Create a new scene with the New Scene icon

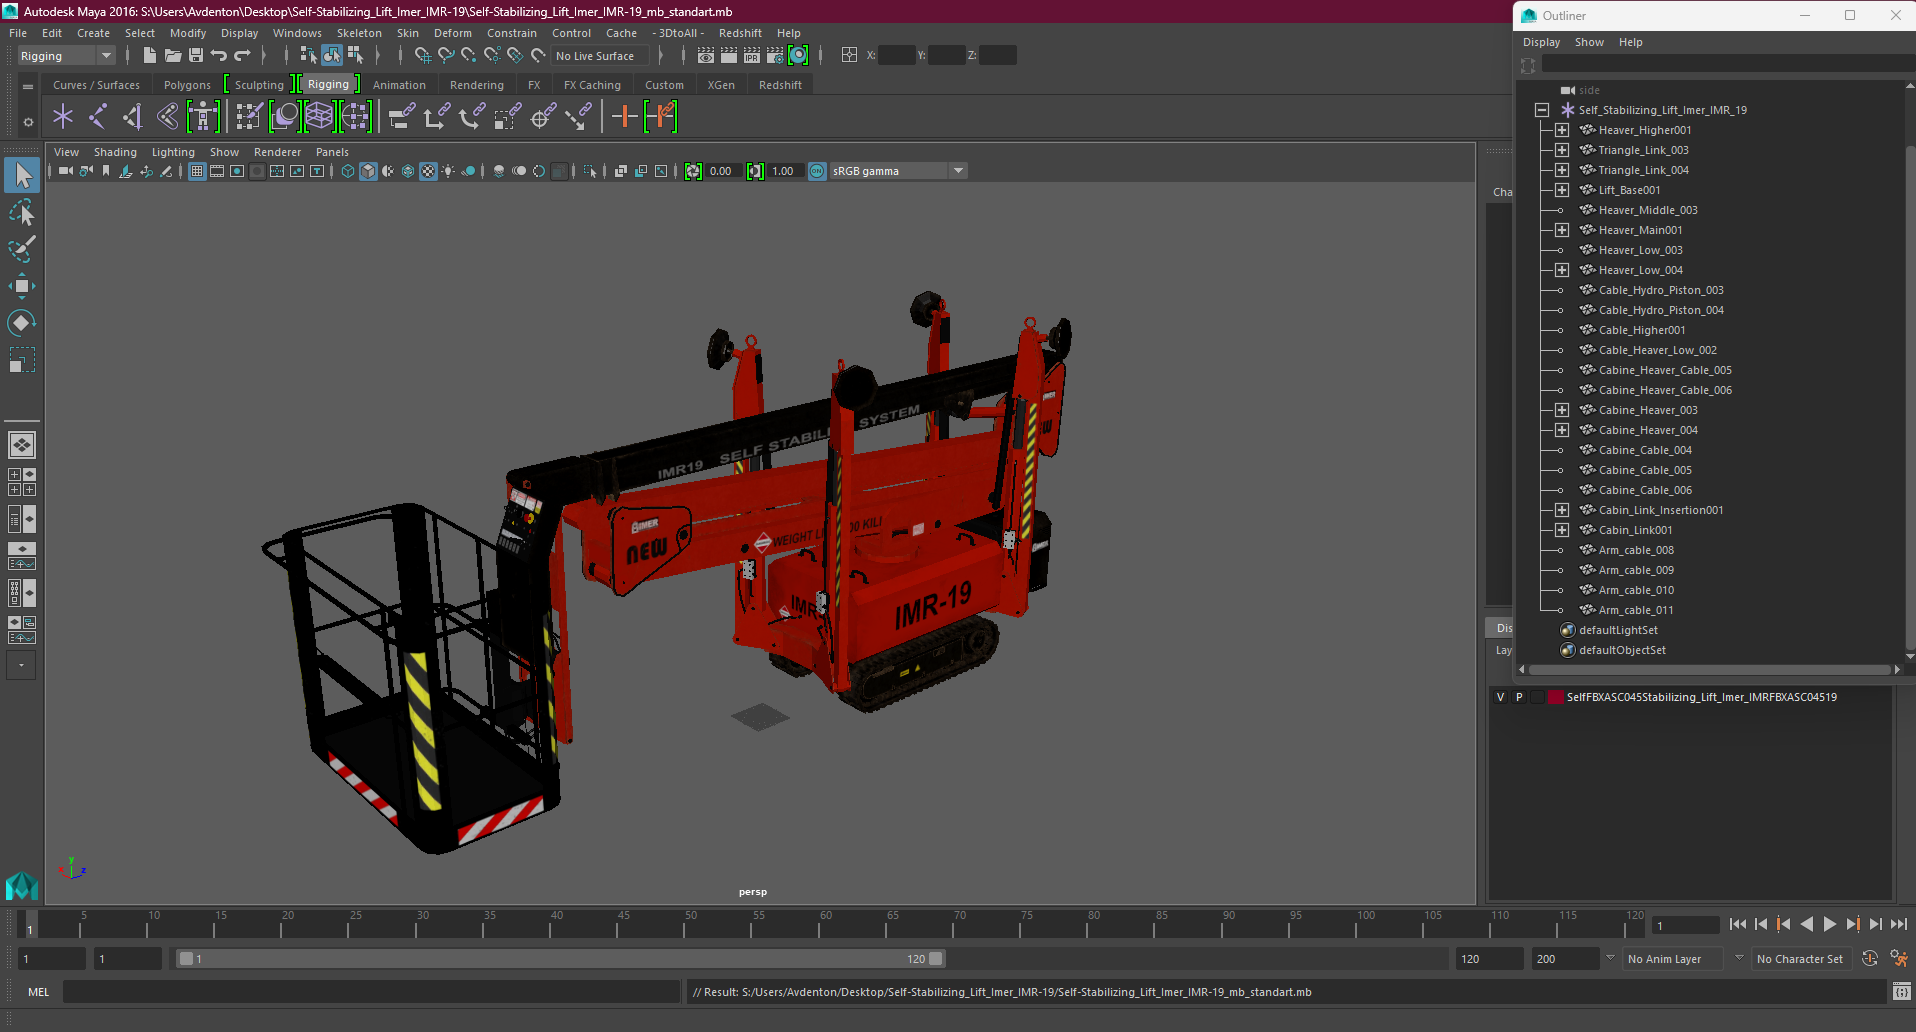(x=149, y=56)
